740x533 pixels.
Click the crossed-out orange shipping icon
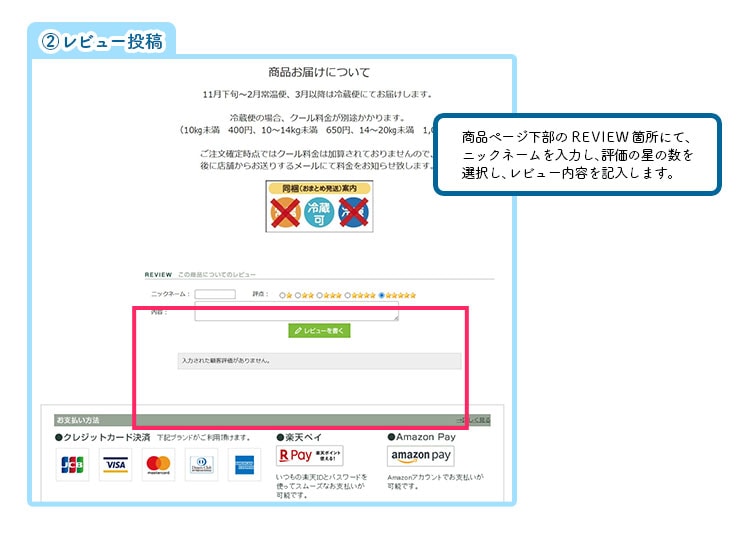pyautogui.click(x=285, y=213)
